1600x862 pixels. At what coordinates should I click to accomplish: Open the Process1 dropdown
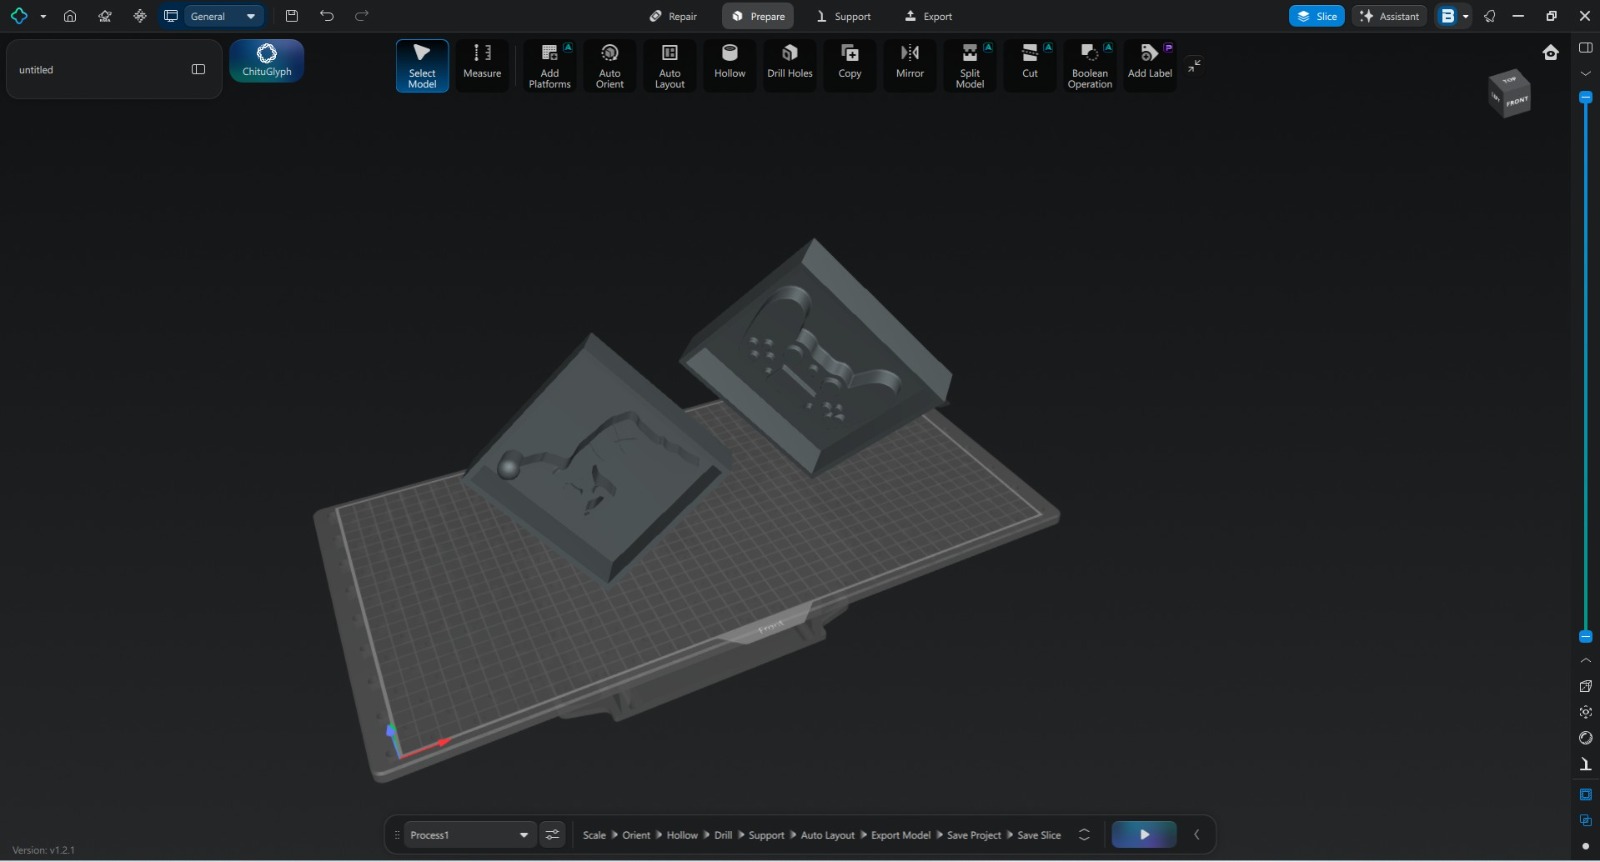(x=469, y=835)
